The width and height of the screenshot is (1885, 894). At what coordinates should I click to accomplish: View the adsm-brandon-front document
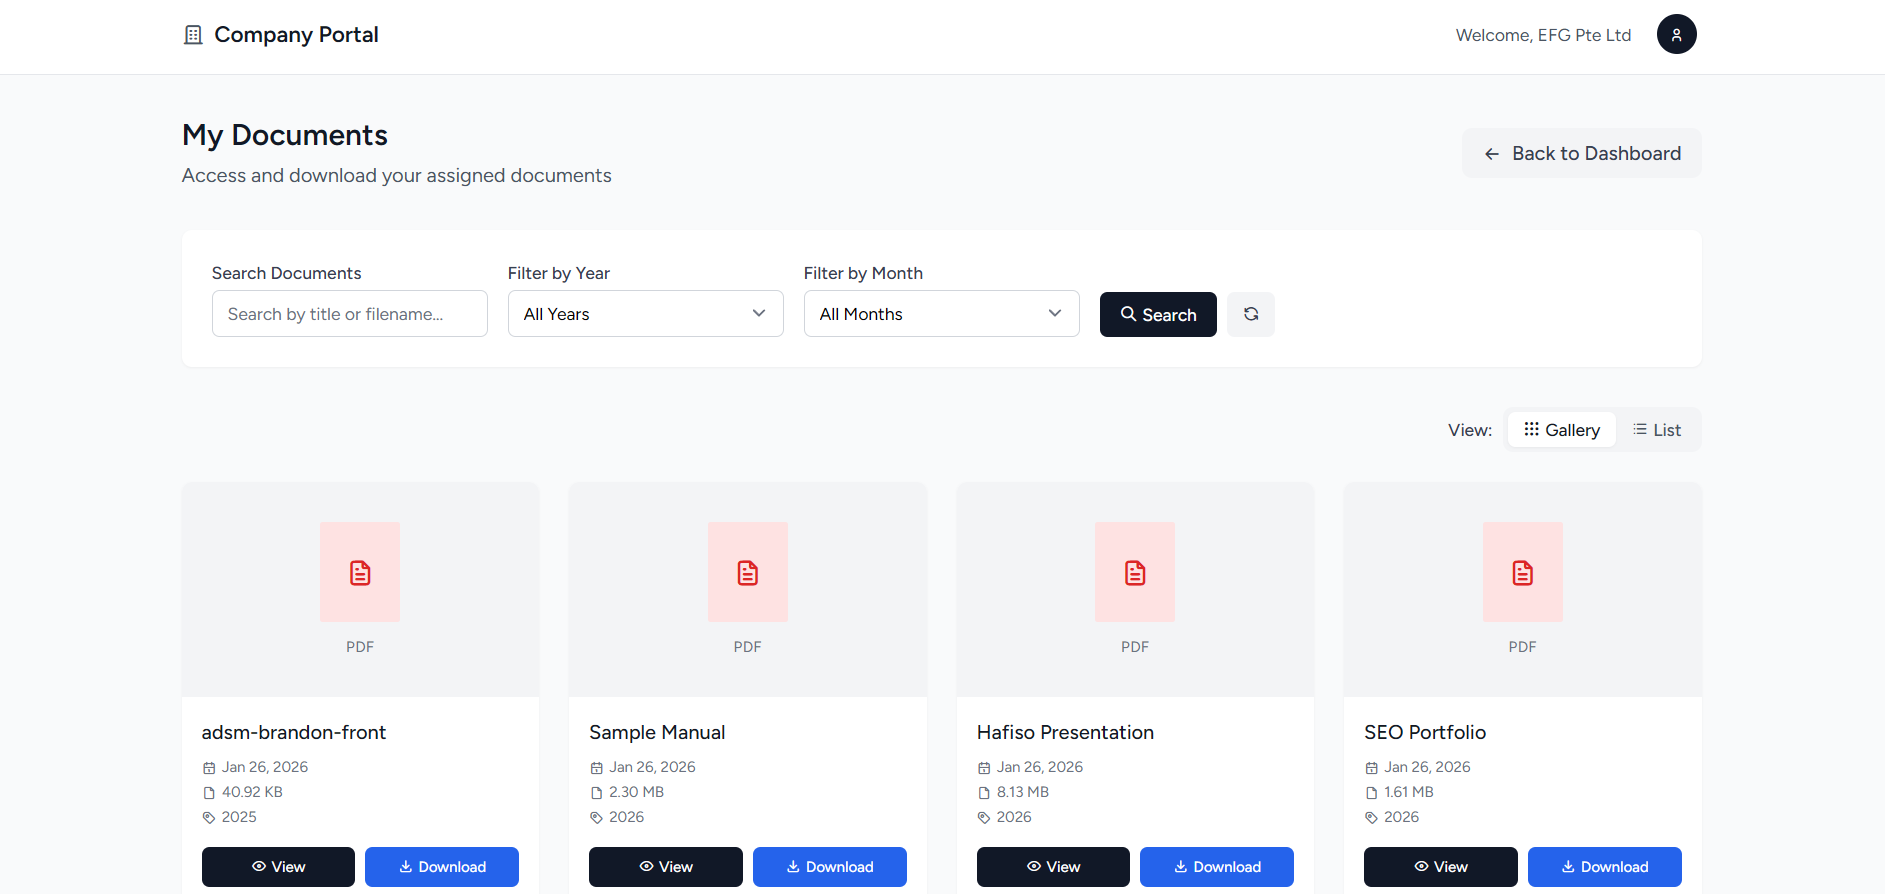pos(278,867)
